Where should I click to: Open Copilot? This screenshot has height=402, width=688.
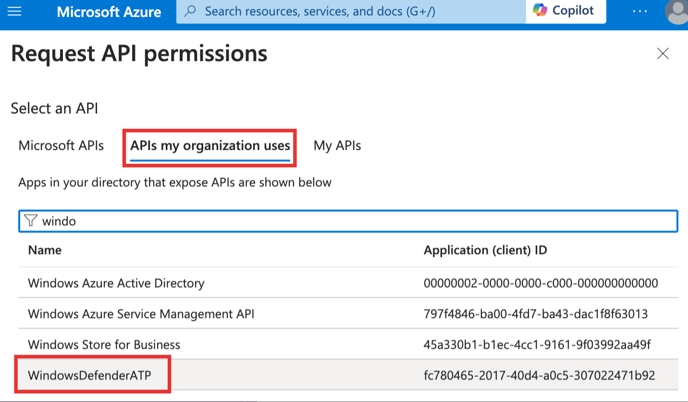point(566,11)
